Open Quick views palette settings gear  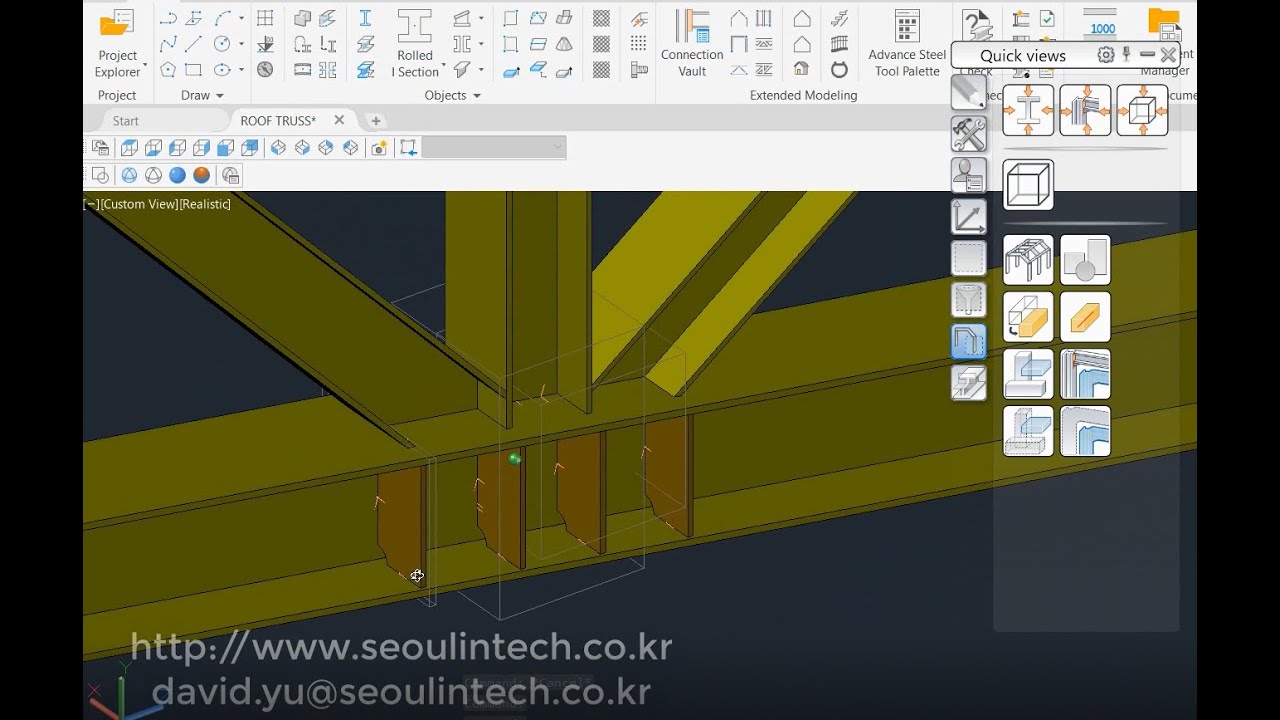tap(1105, 55)
